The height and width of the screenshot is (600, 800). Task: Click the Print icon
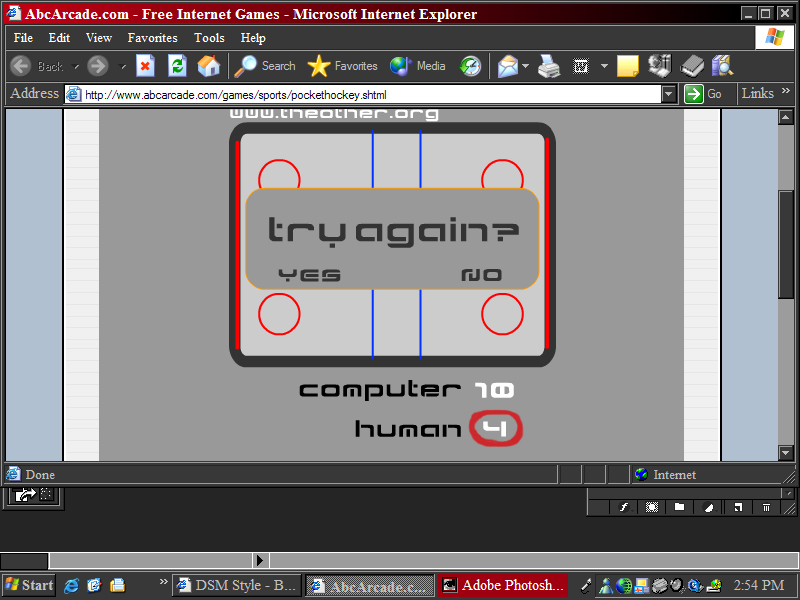(x=548, y=67)
